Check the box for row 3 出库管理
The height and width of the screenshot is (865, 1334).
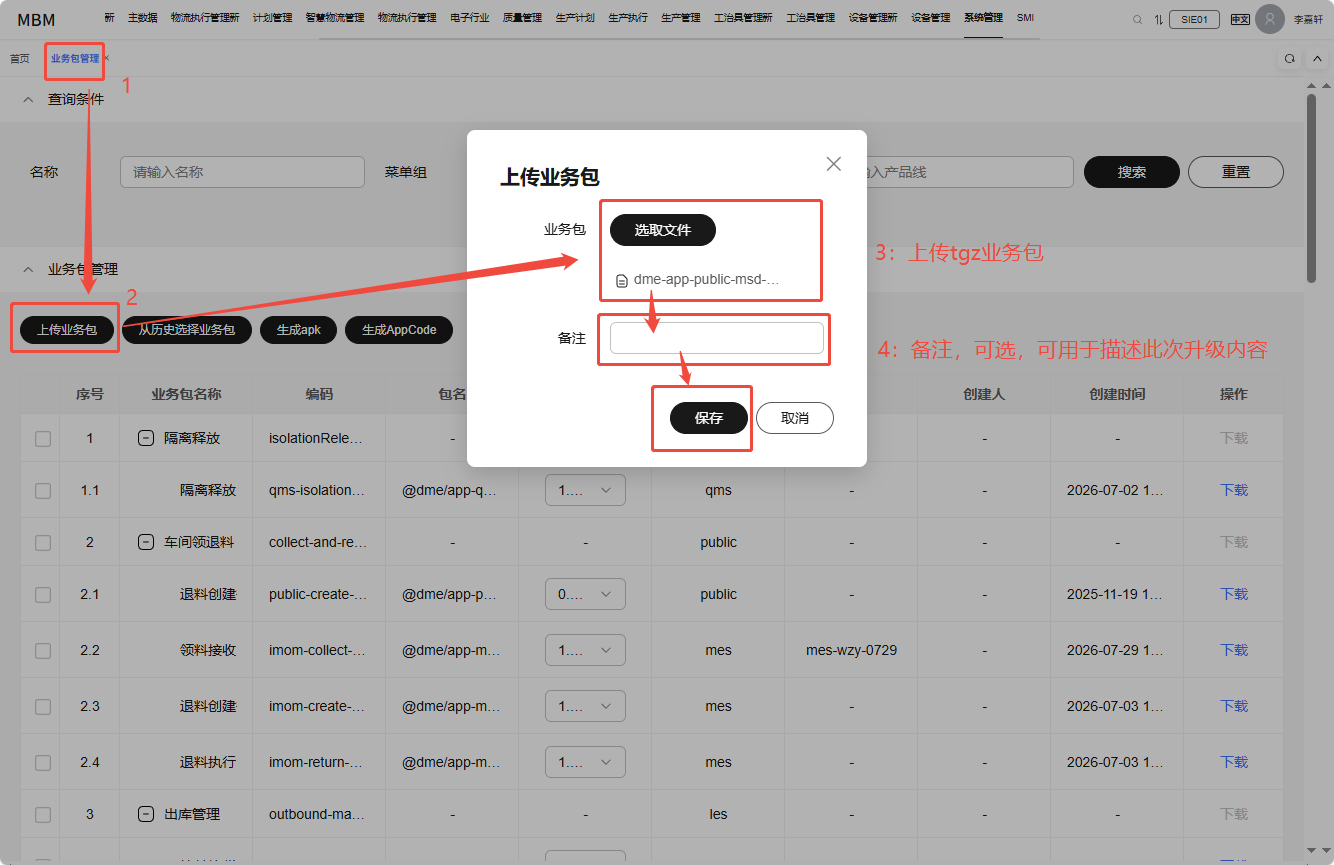(x=43, y=814)
